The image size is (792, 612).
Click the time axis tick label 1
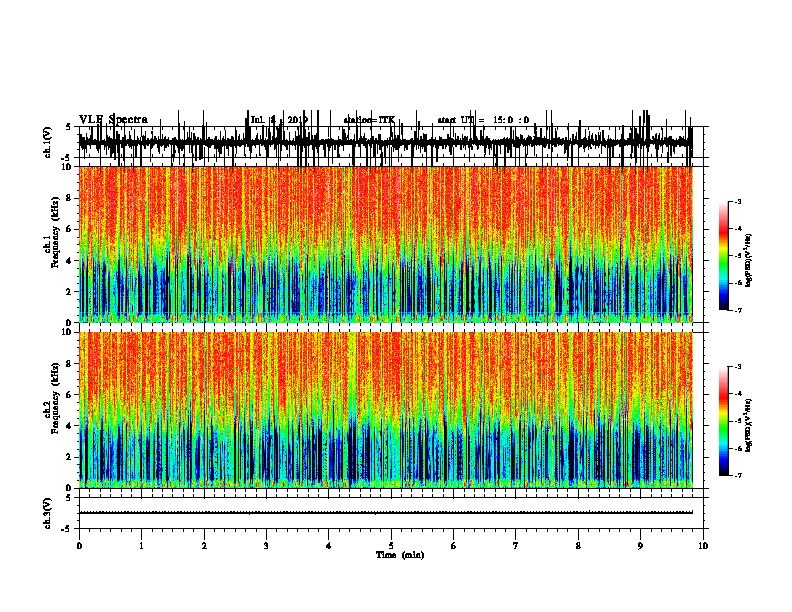tap(141, 546)
